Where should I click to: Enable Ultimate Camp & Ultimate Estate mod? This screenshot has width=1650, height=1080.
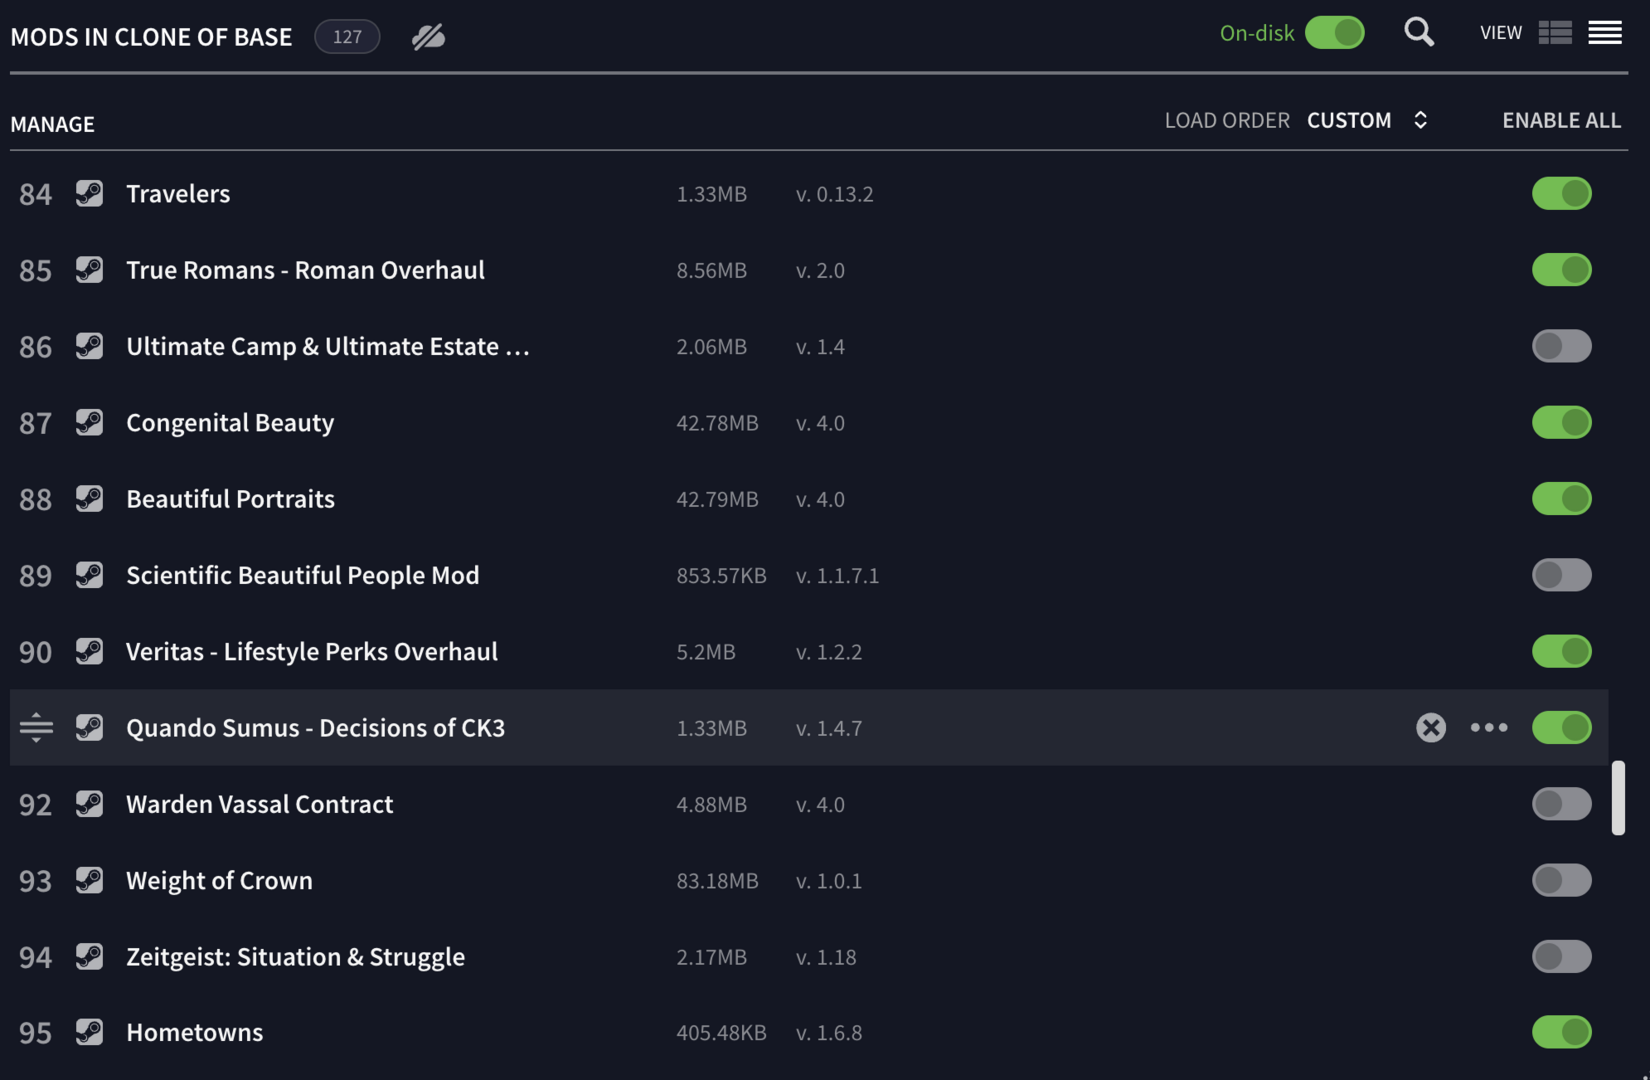(x=1562, y=346)
